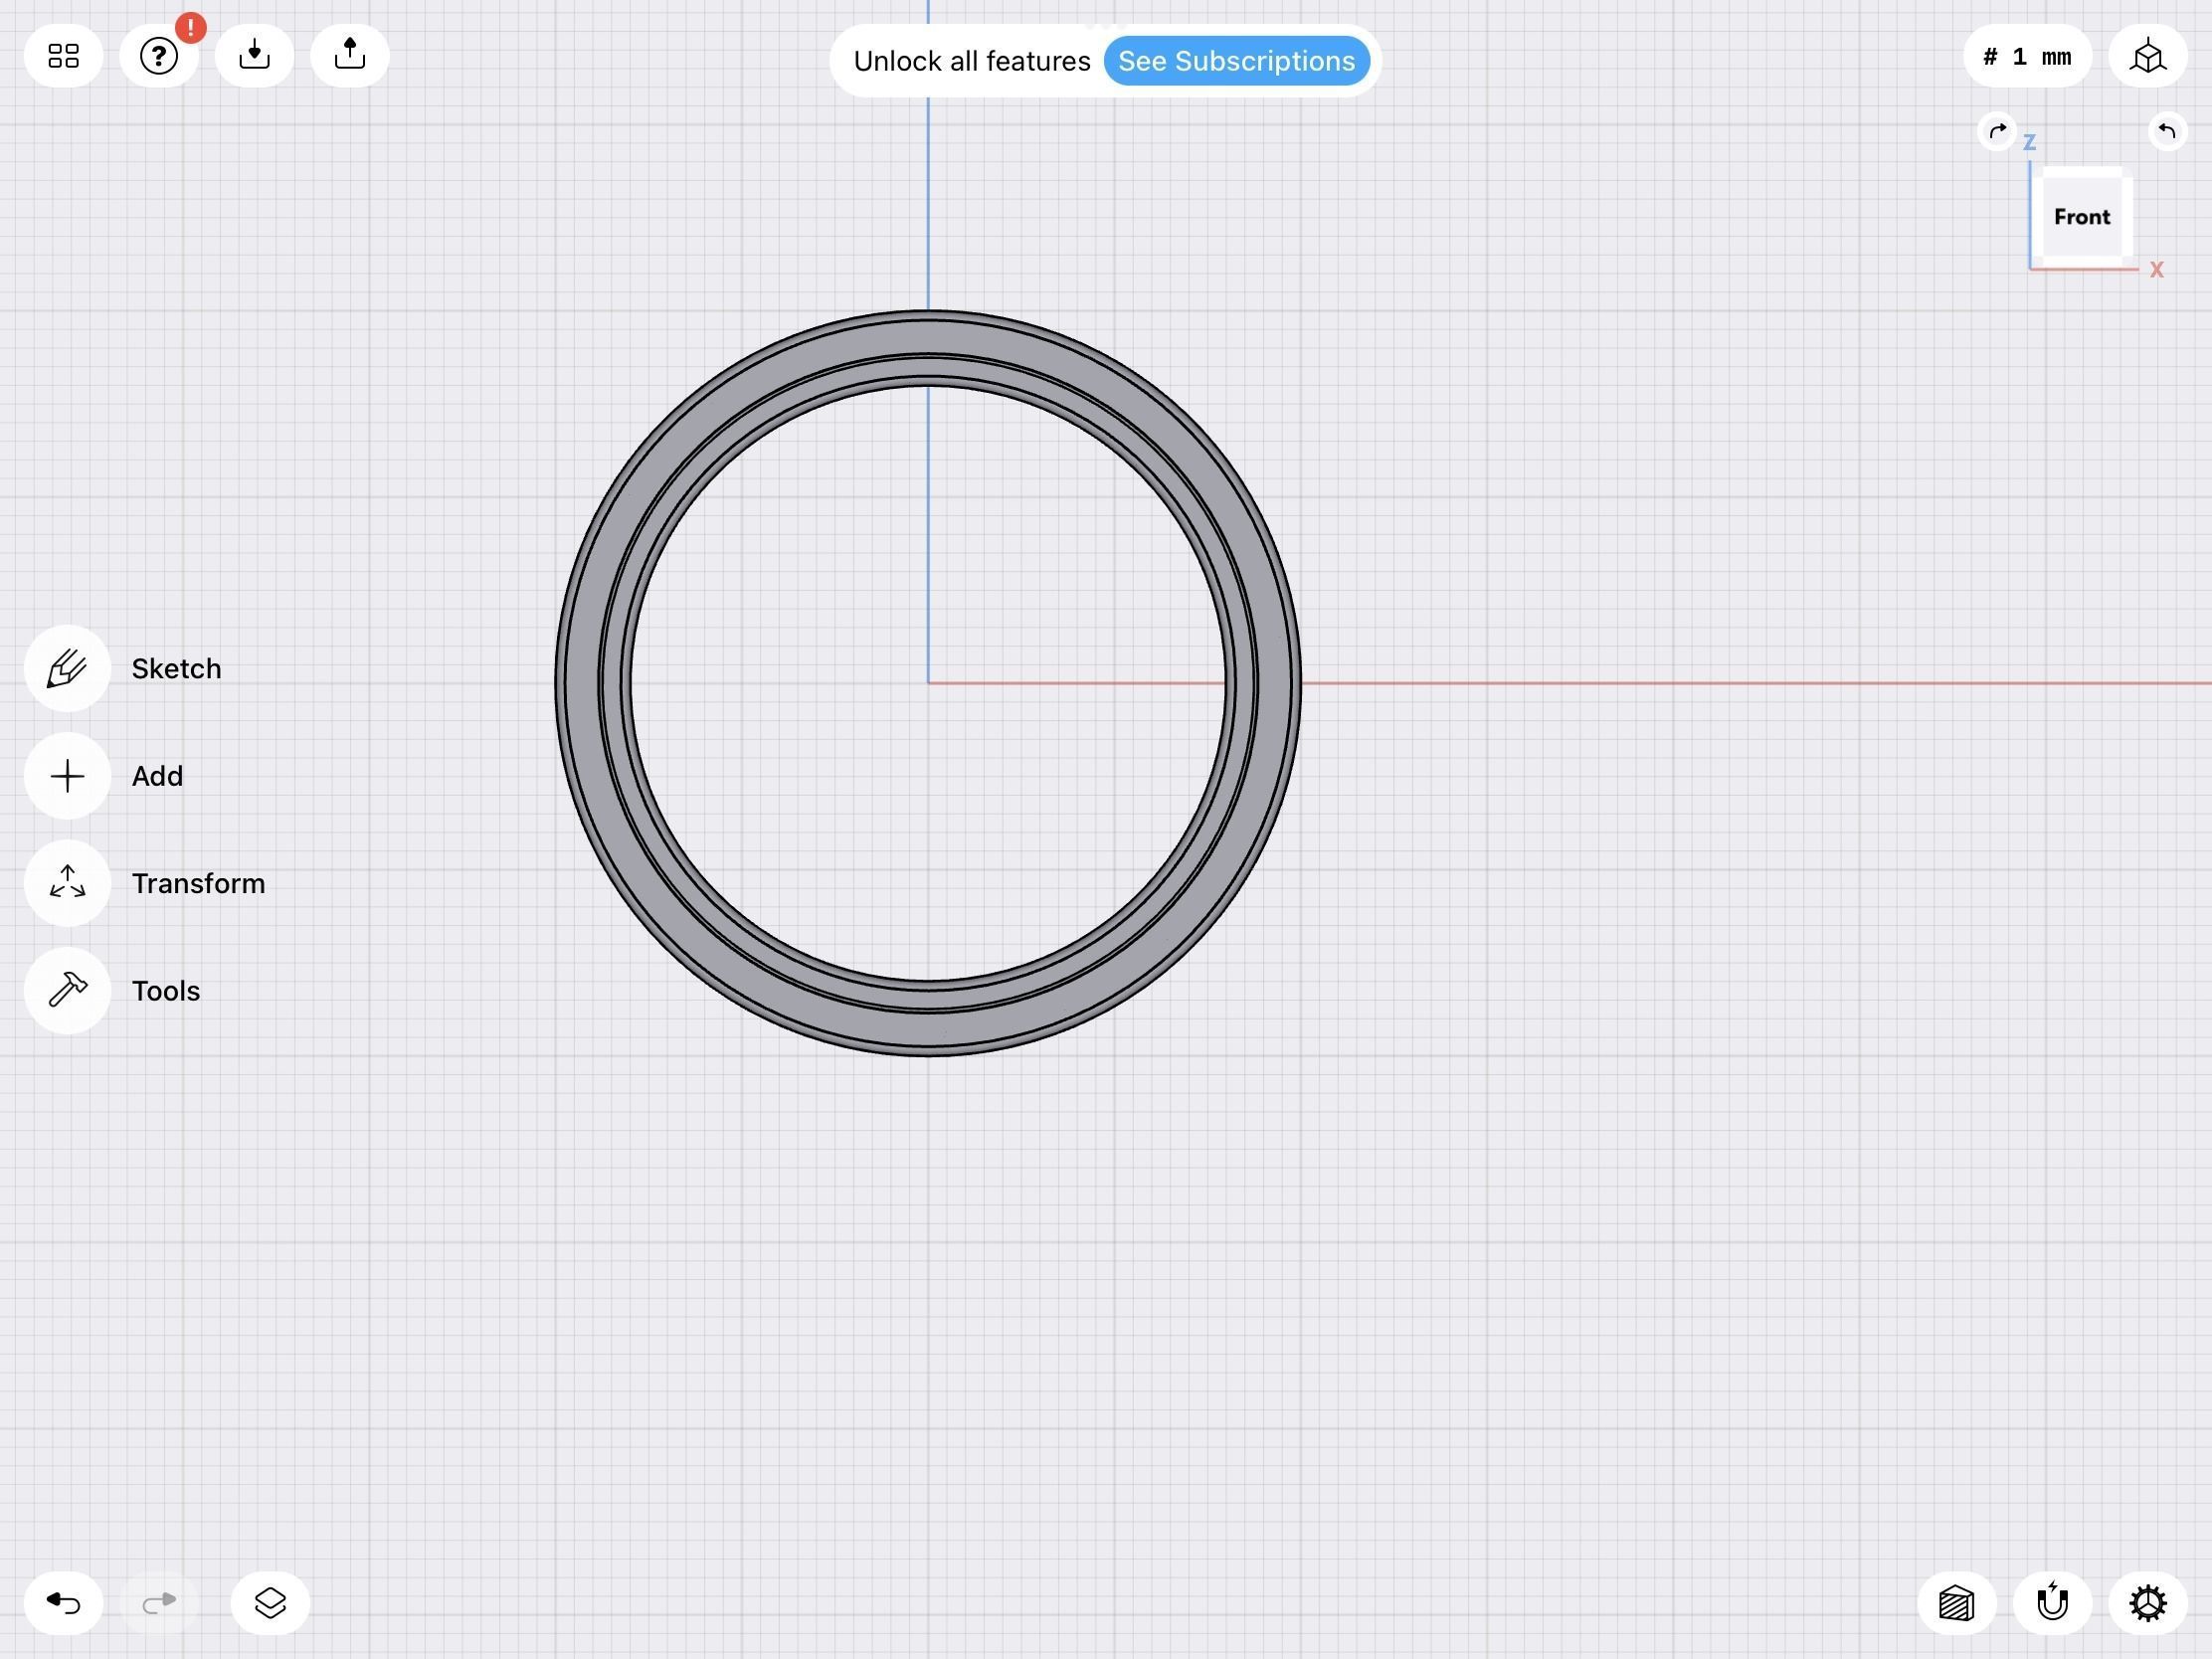
Task: Select the Sketch pencil tool icon
Action: 67,669
